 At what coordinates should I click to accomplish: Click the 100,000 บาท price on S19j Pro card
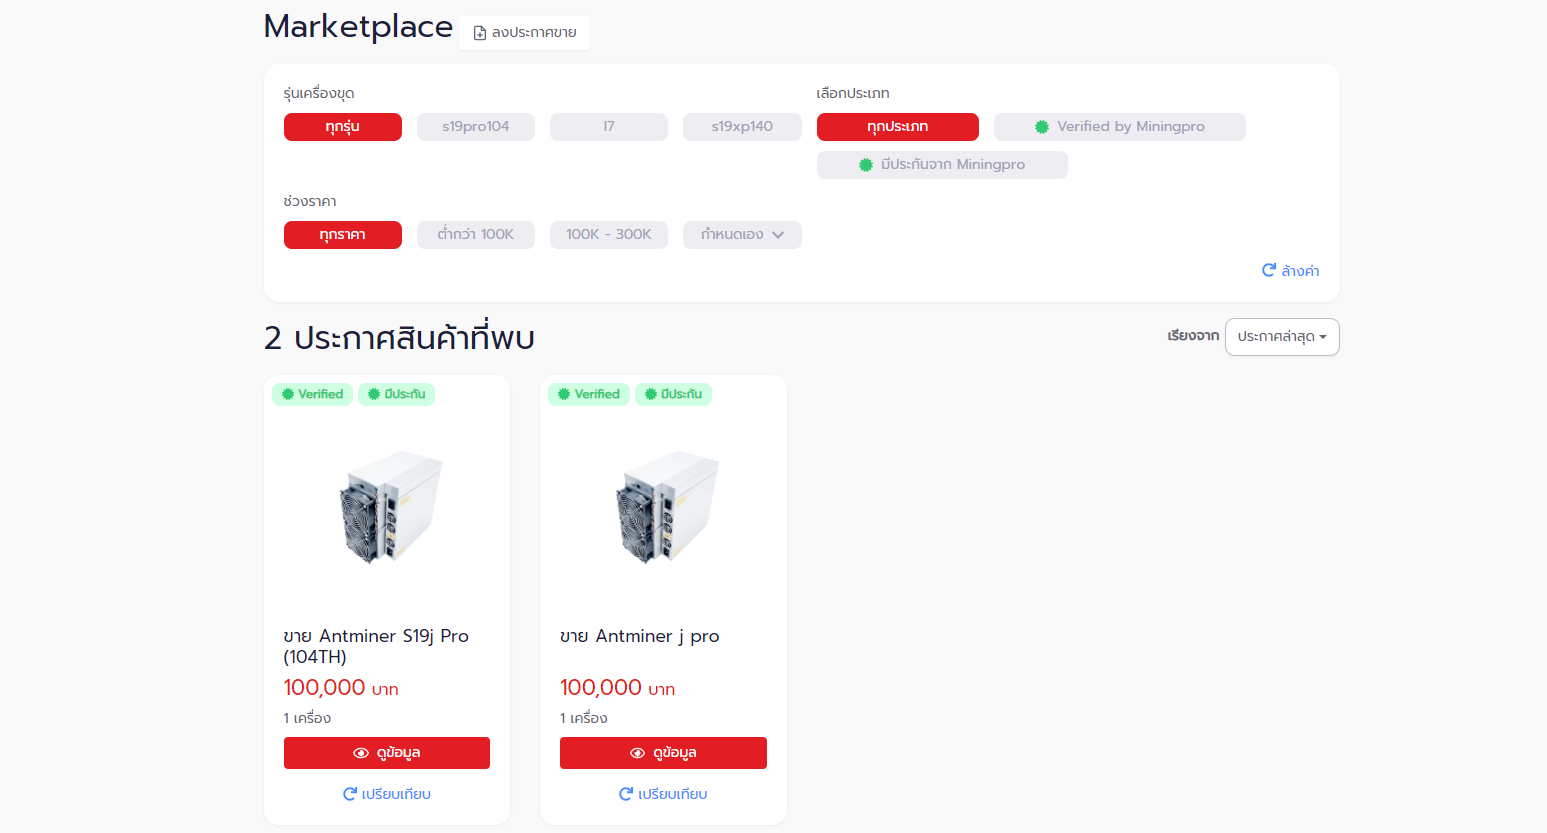[x=341, y=688]
